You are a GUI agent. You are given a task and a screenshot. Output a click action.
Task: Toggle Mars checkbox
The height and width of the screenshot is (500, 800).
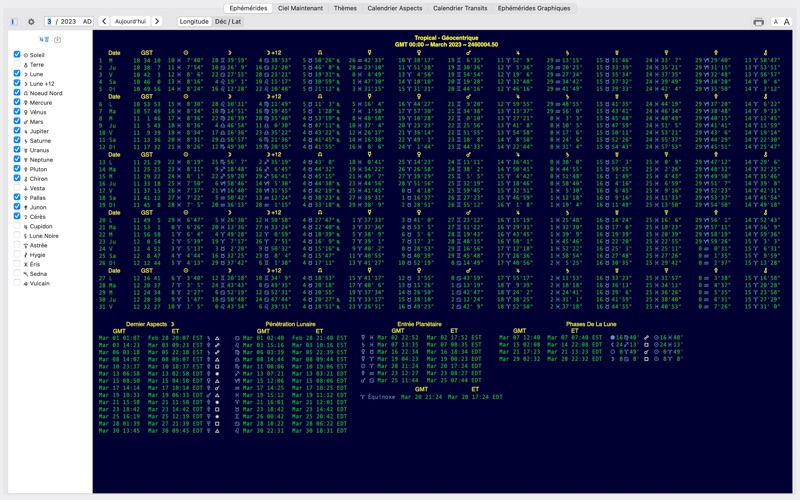pyautogui.click(x=17, y=121)
